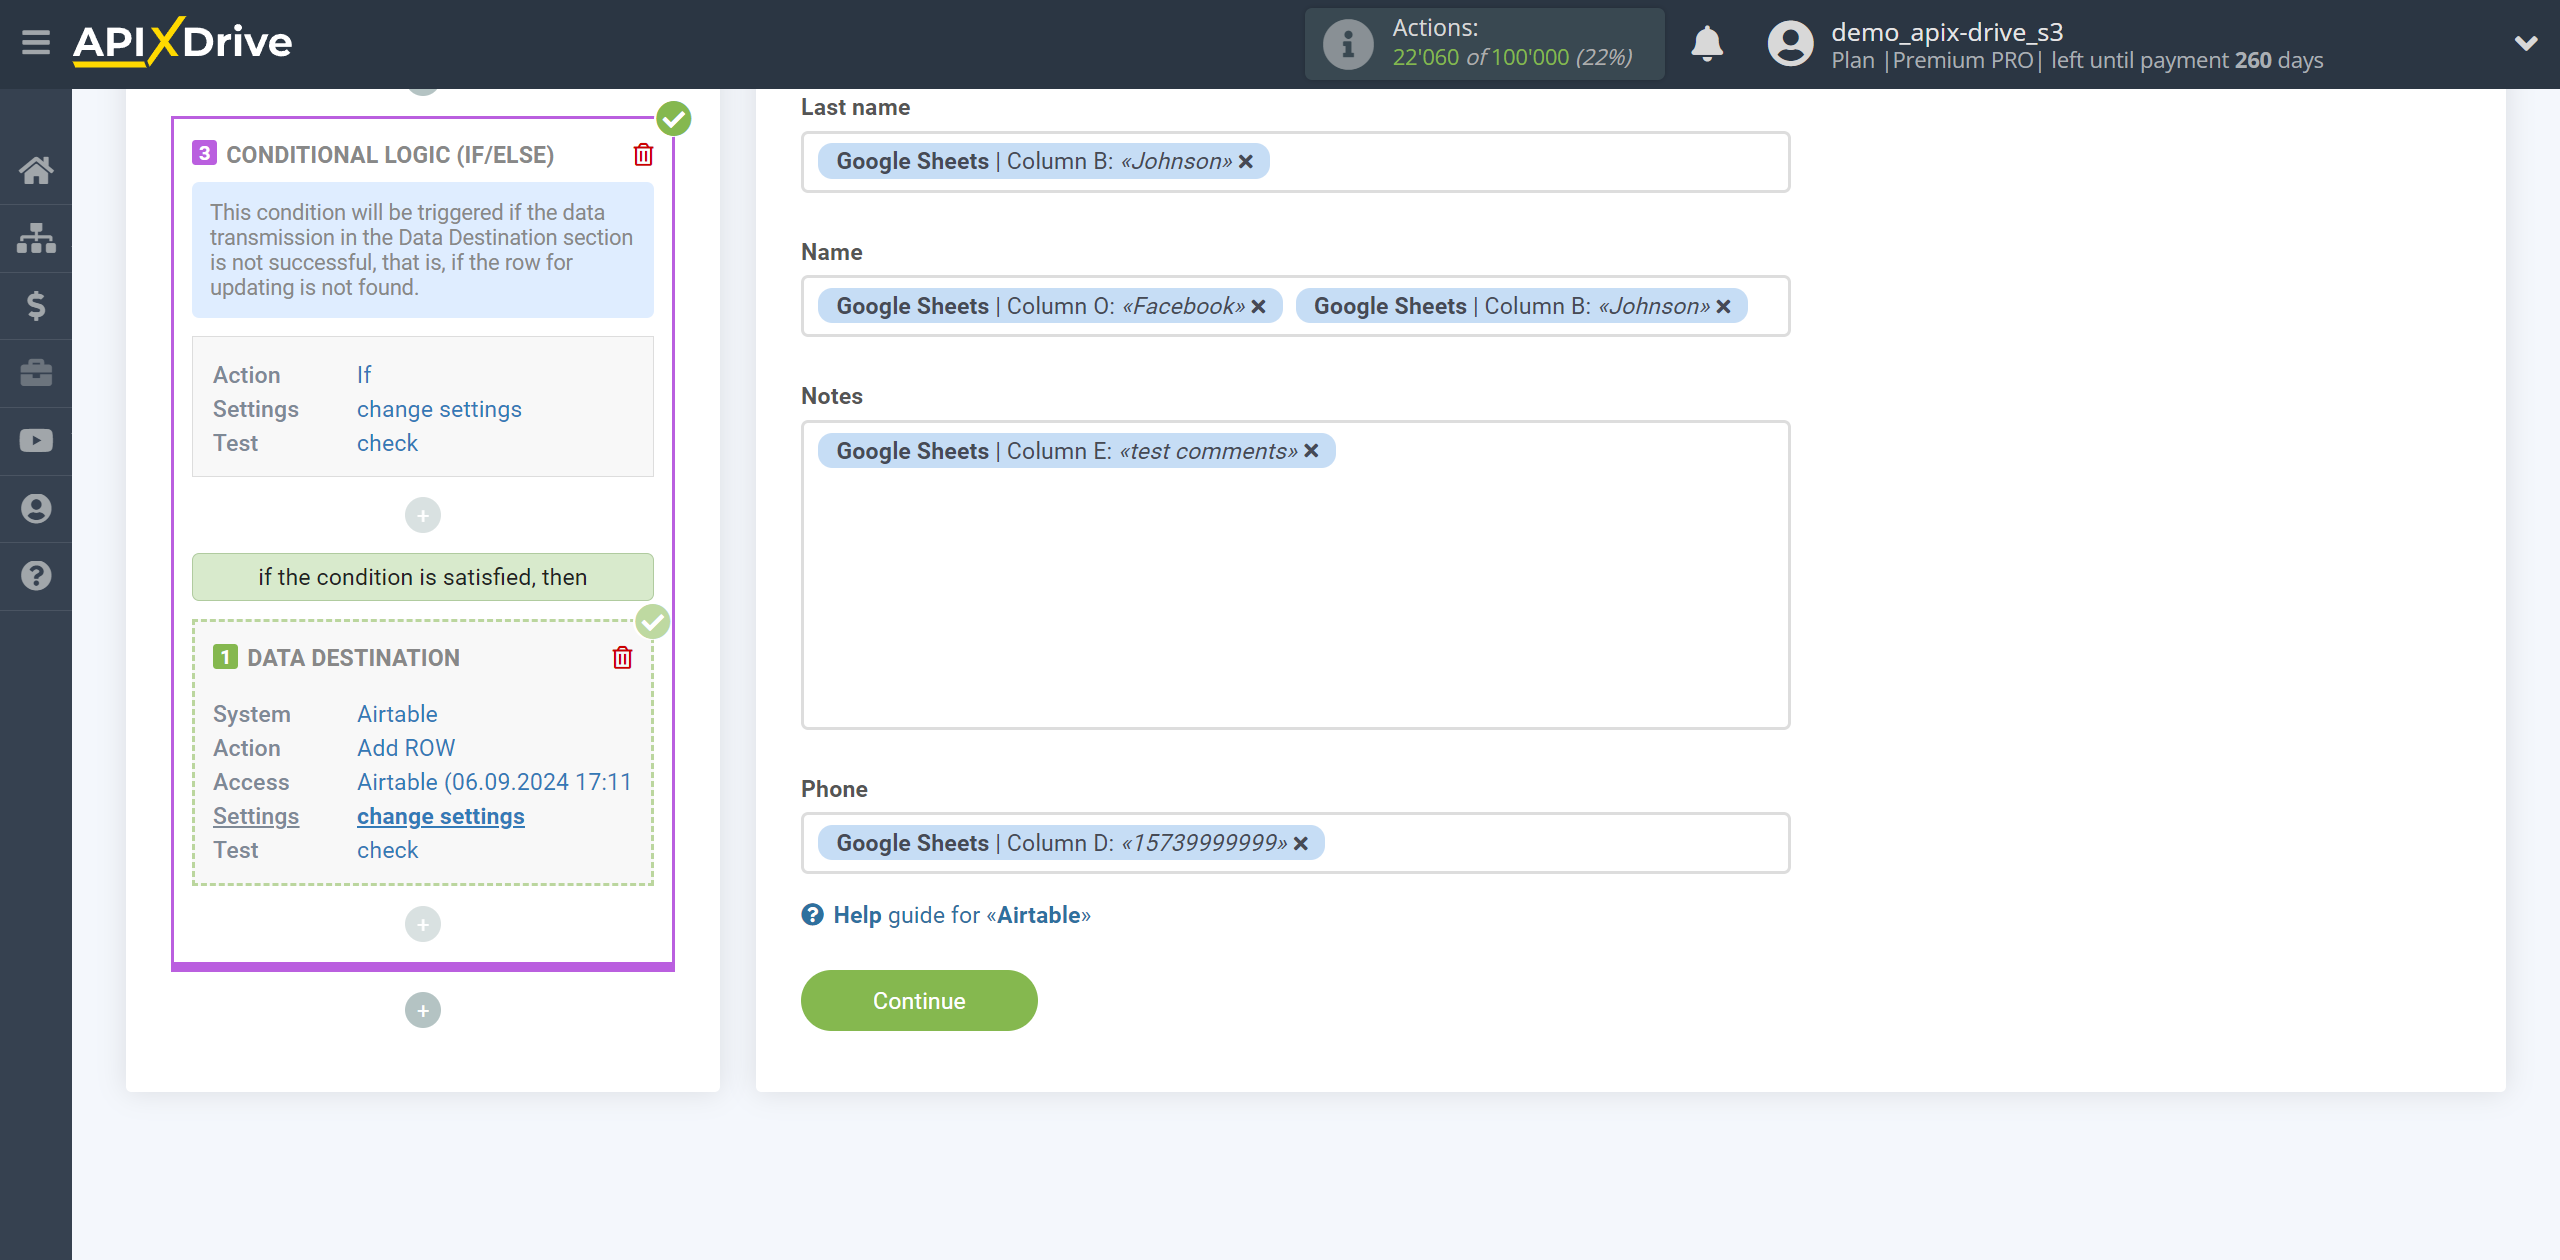The image size is (2560, 1260).
Task: Remove Google Sheets Column E test comments tag from Notes
Action: click(1314, 452)
